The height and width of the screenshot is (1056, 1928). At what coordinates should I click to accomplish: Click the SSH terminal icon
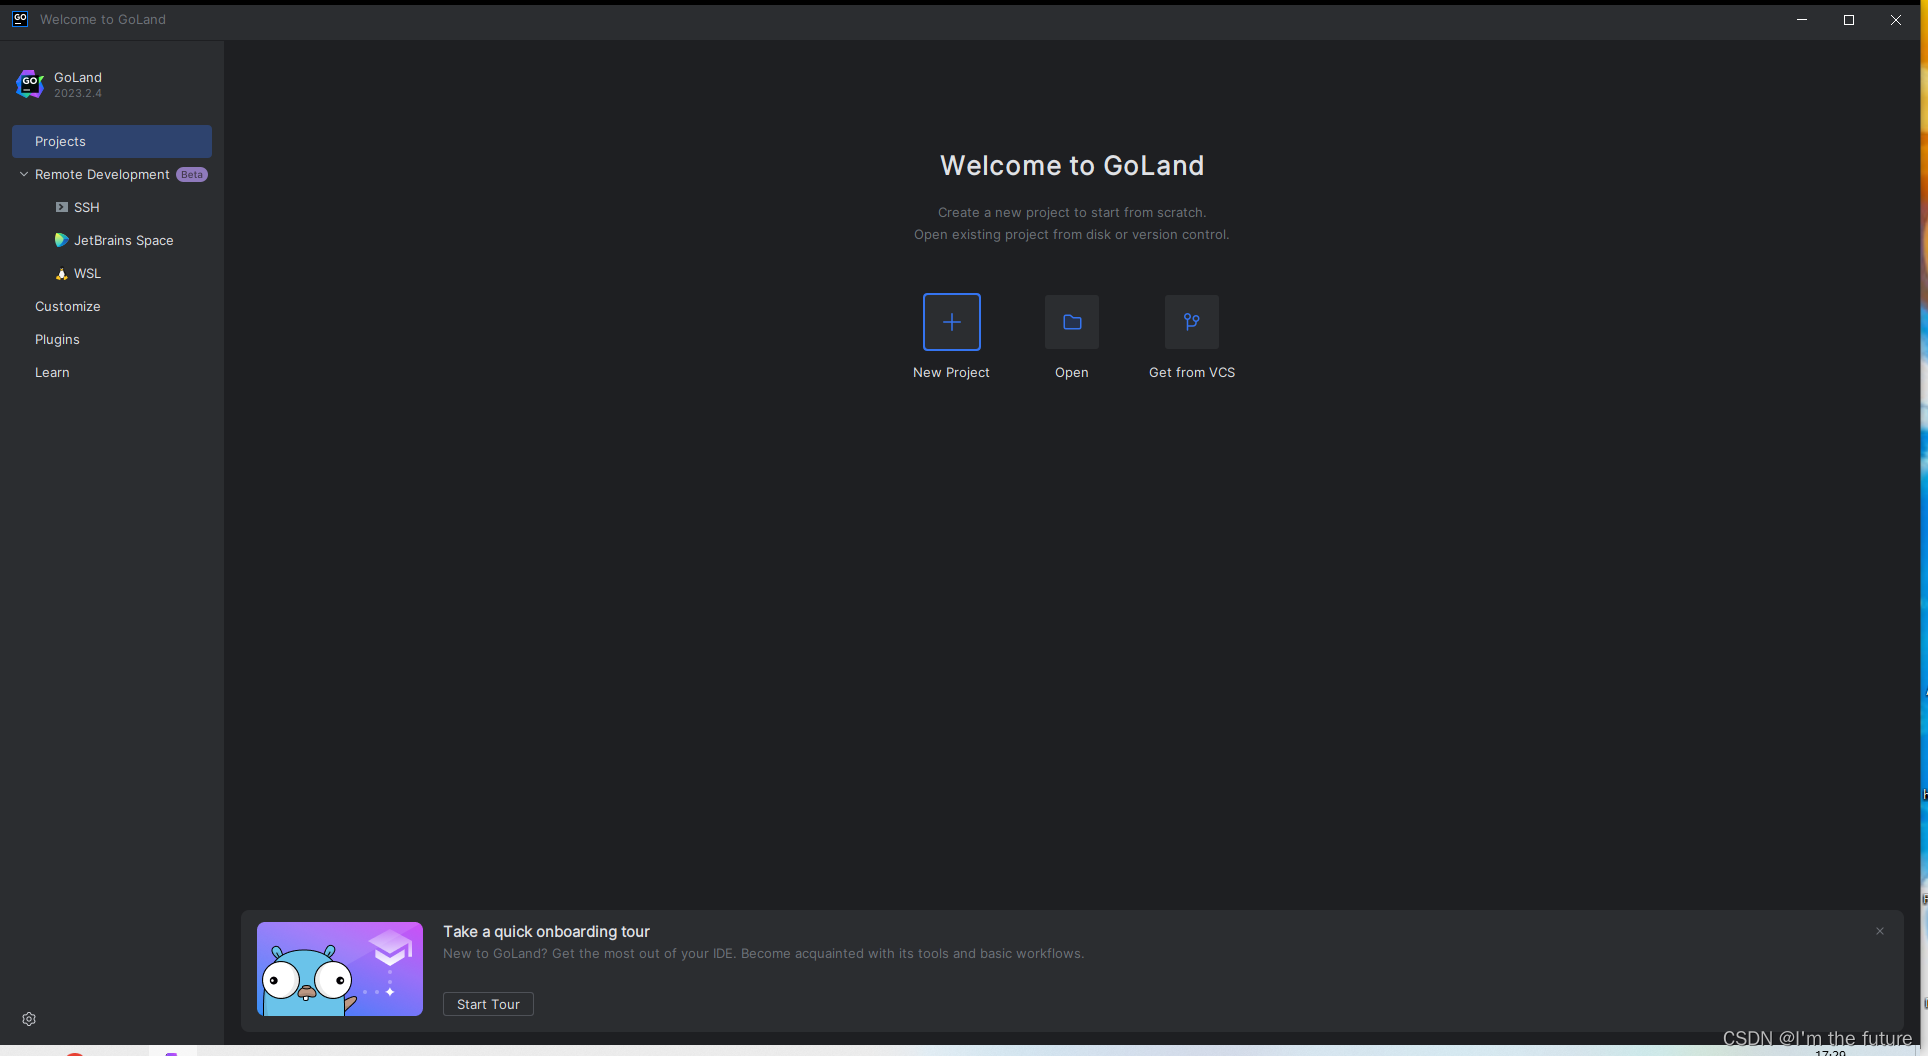pos(62,207)
